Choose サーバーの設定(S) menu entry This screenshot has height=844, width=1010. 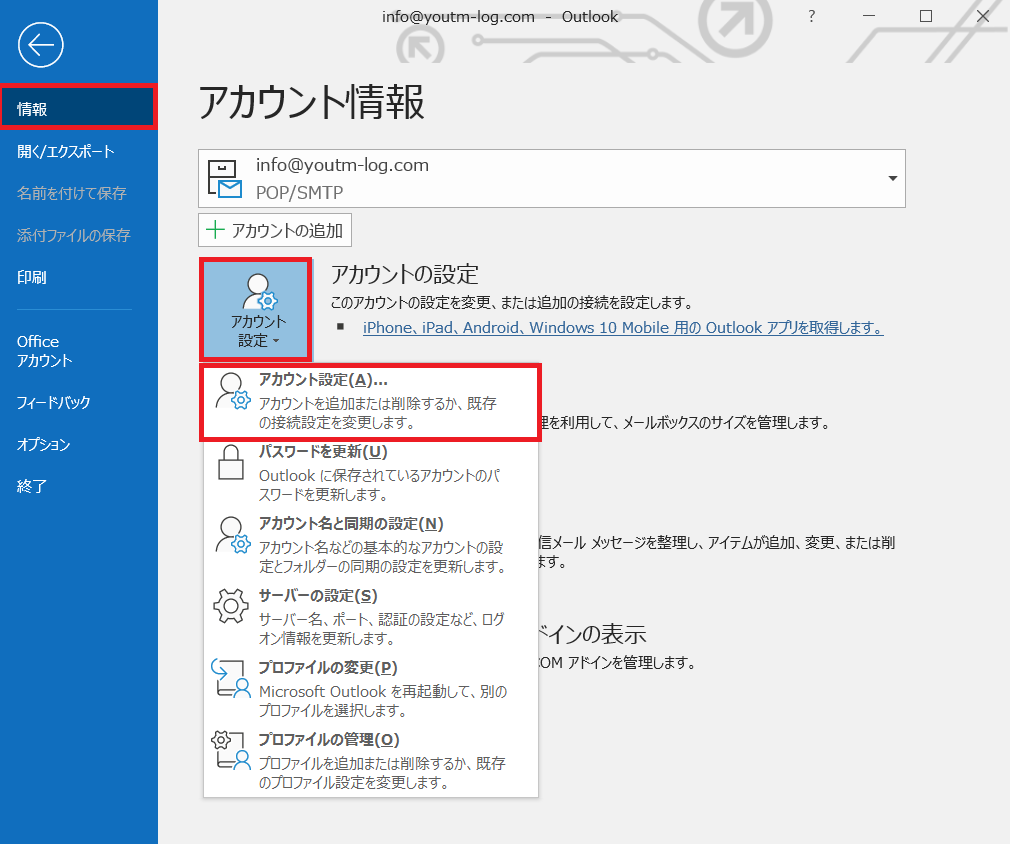[x=370, y=617]
